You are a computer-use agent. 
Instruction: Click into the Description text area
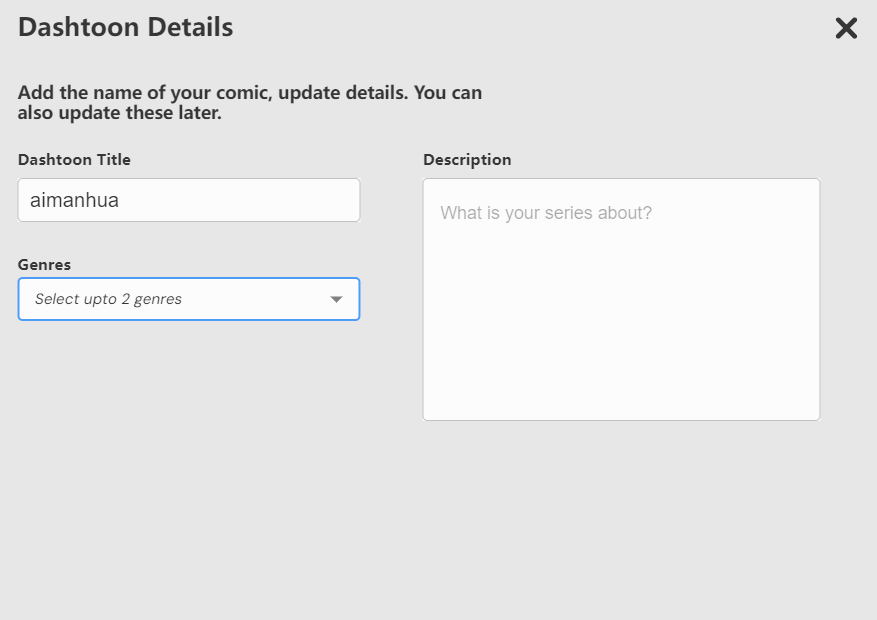click(621, 299)
